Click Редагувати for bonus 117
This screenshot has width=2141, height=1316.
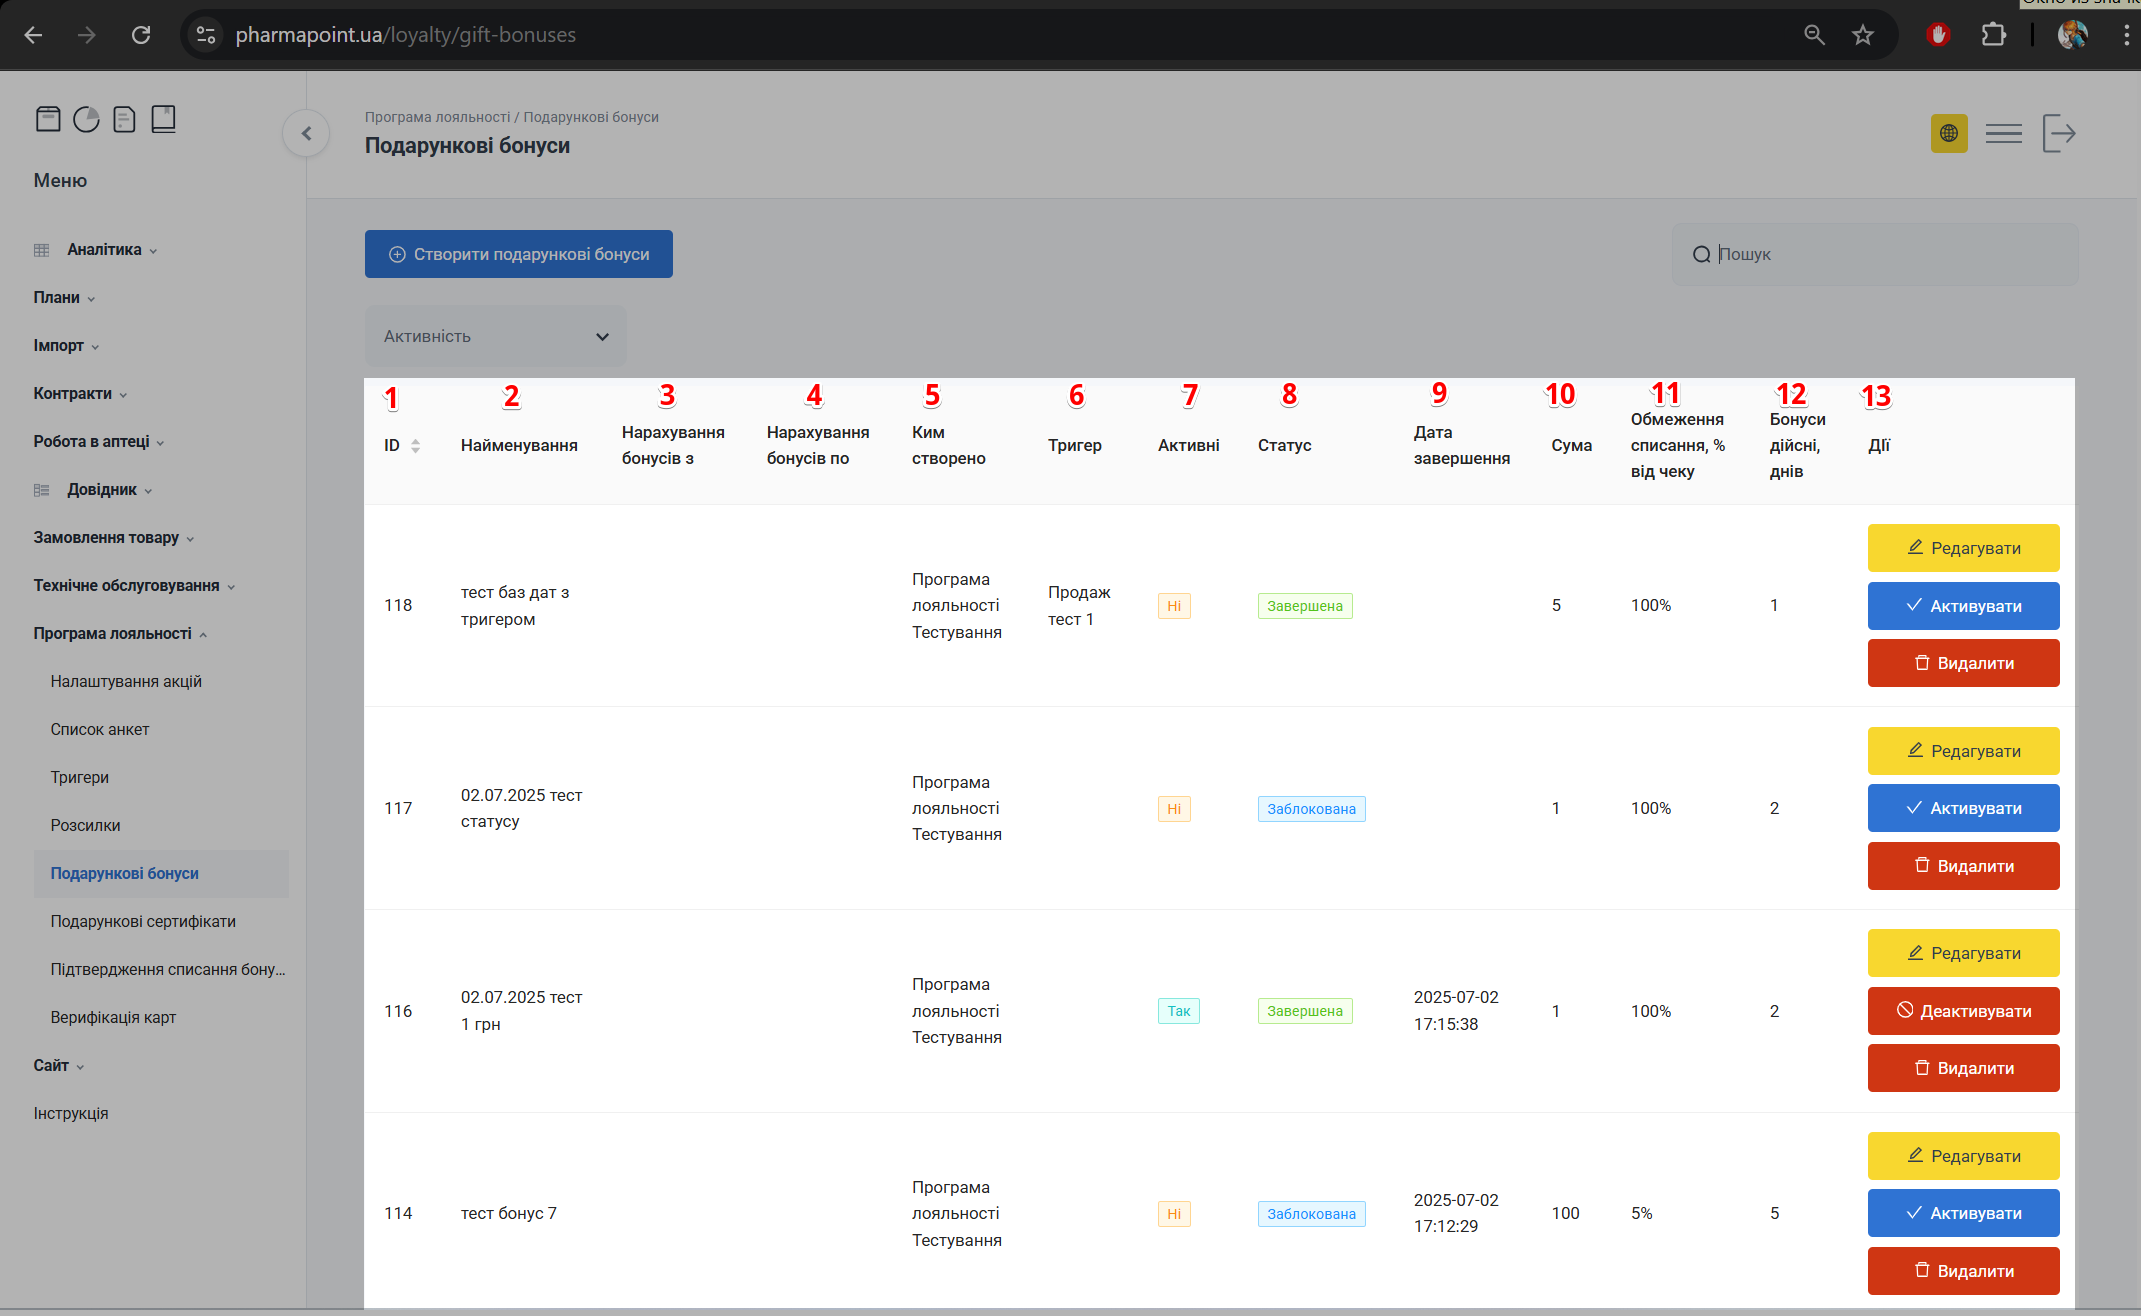point(1962,751)
